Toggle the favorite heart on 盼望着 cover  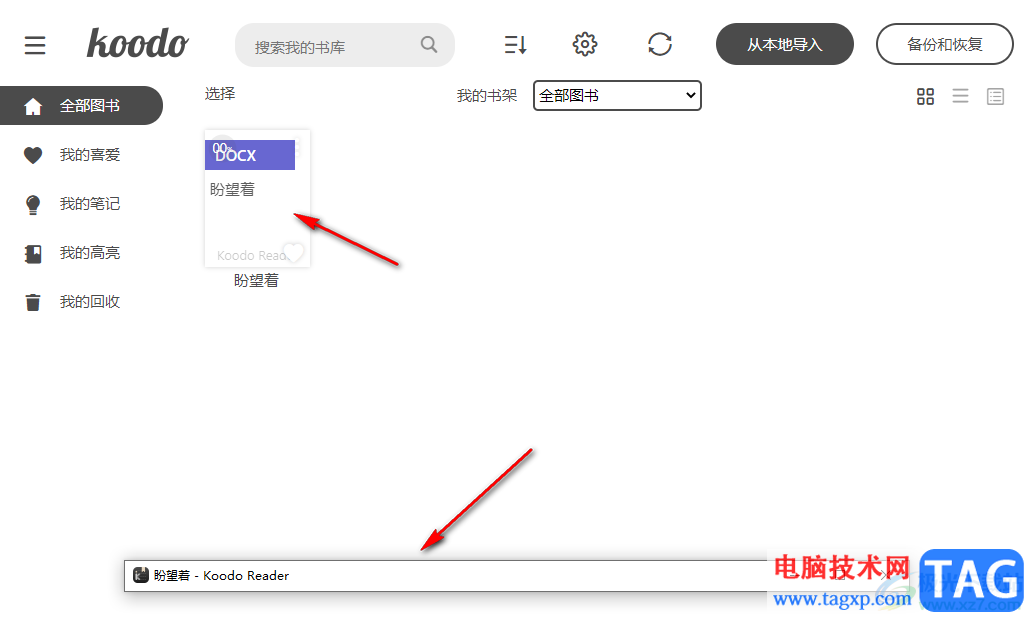(293, 252)
